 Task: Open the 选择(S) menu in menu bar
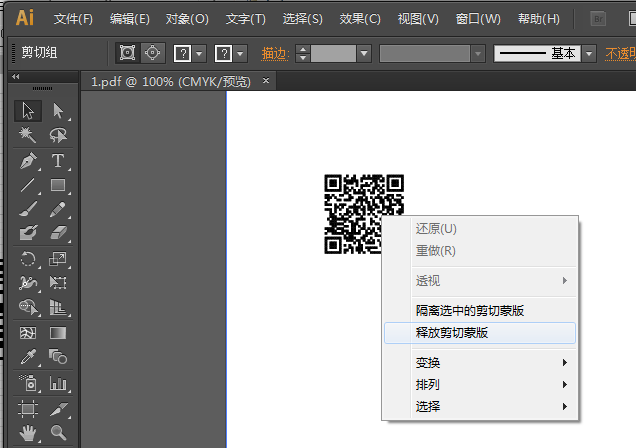pyautogui.click(x=303, y=19)
